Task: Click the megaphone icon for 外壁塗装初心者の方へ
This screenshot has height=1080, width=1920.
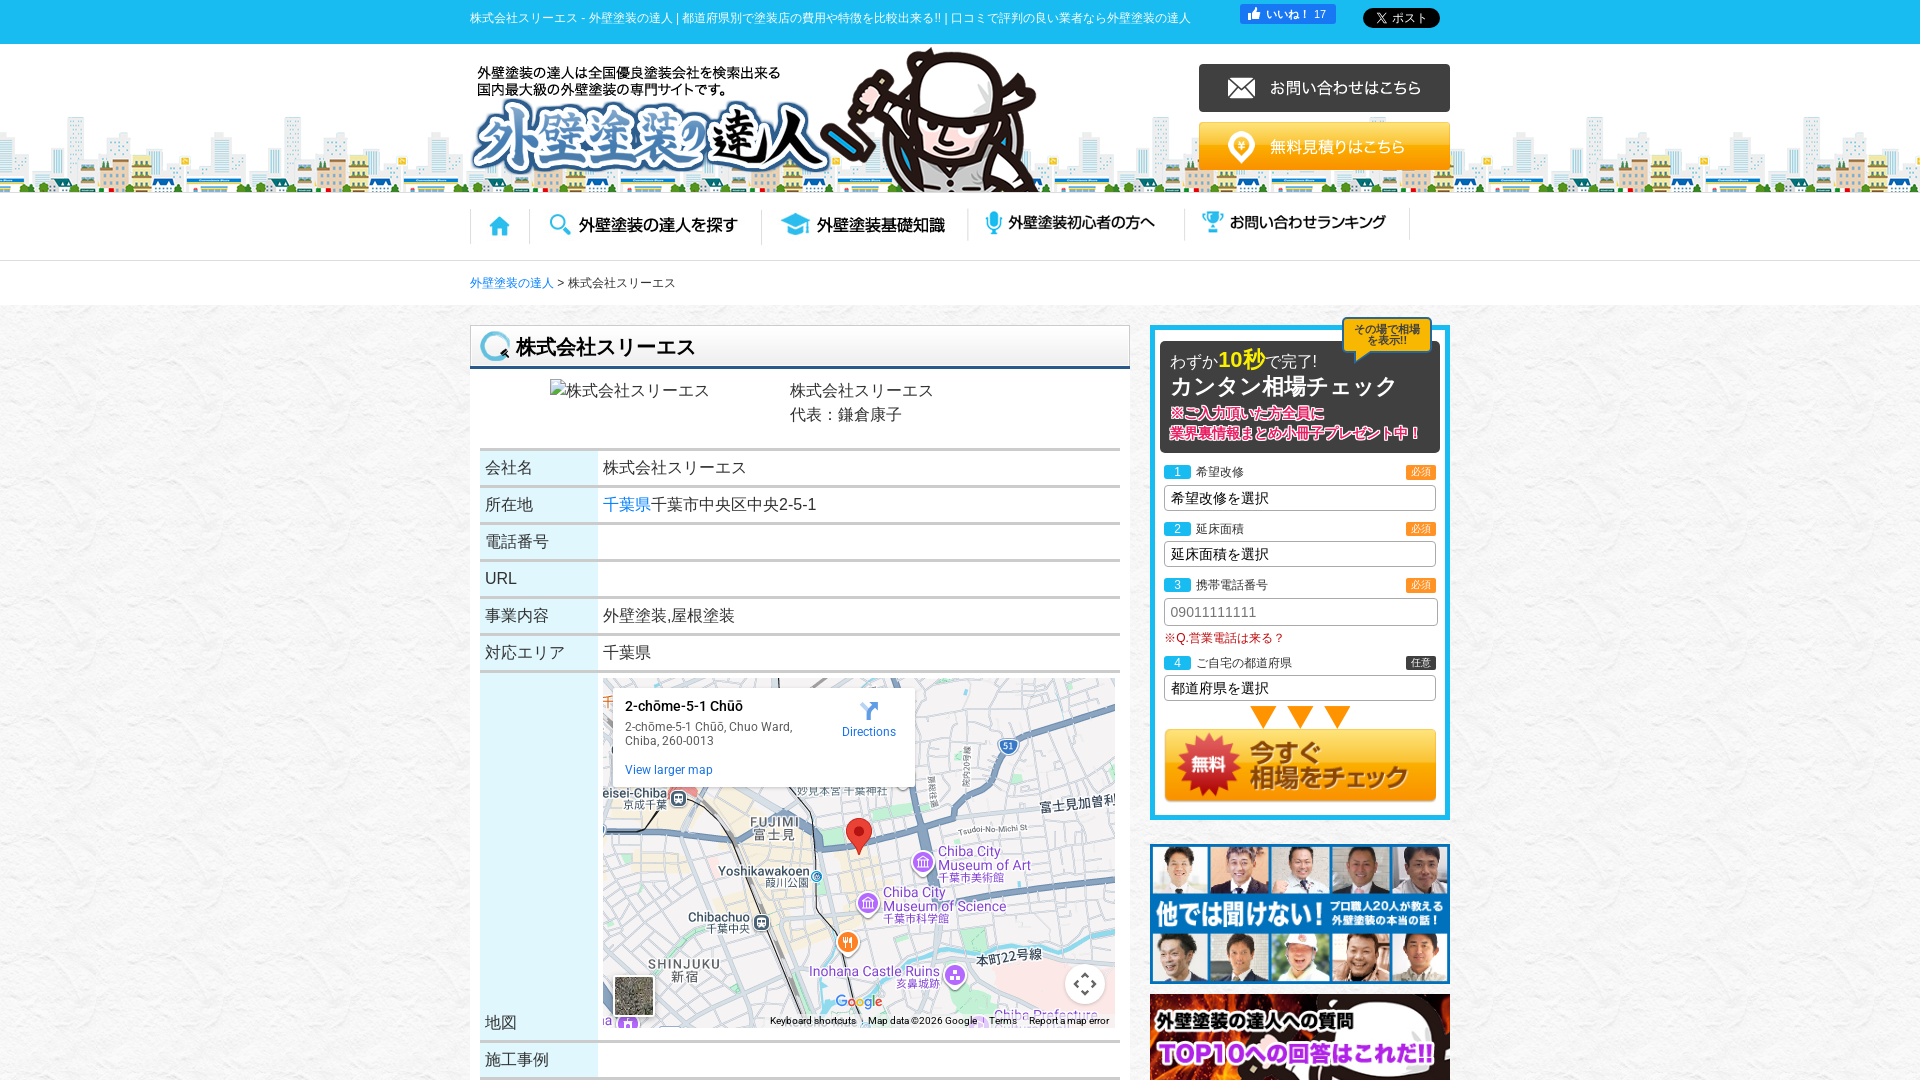Action: (993, 223)
